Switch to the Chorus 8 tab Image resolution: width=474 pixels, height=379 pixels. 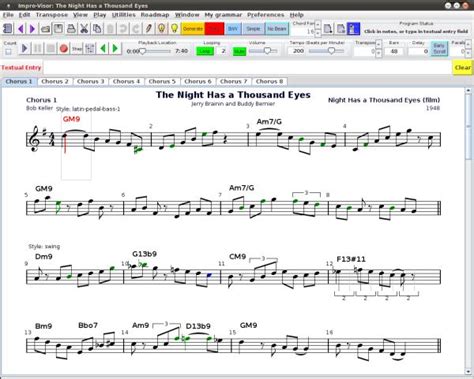coord(269,81)
